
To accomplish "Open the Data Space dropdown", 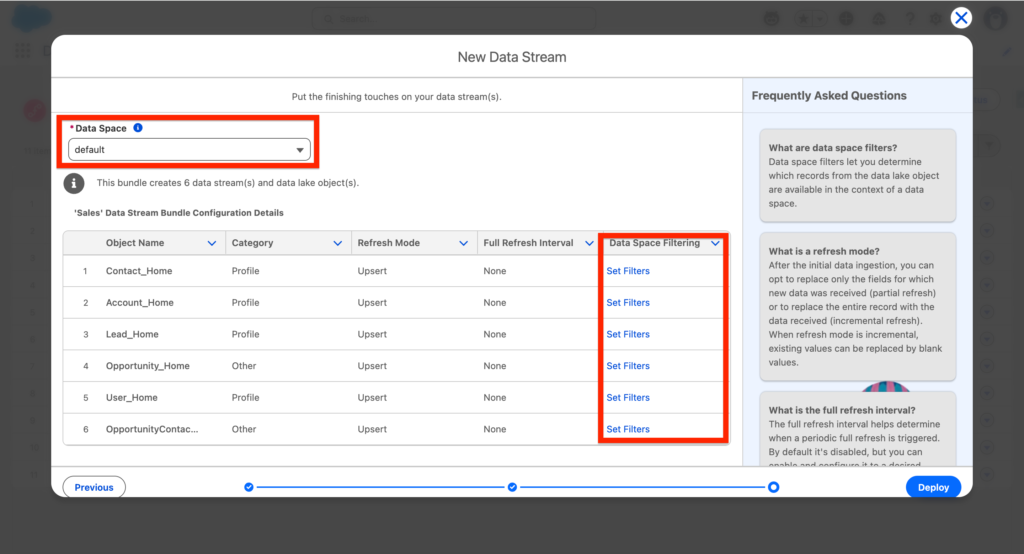I will [189, 150].
